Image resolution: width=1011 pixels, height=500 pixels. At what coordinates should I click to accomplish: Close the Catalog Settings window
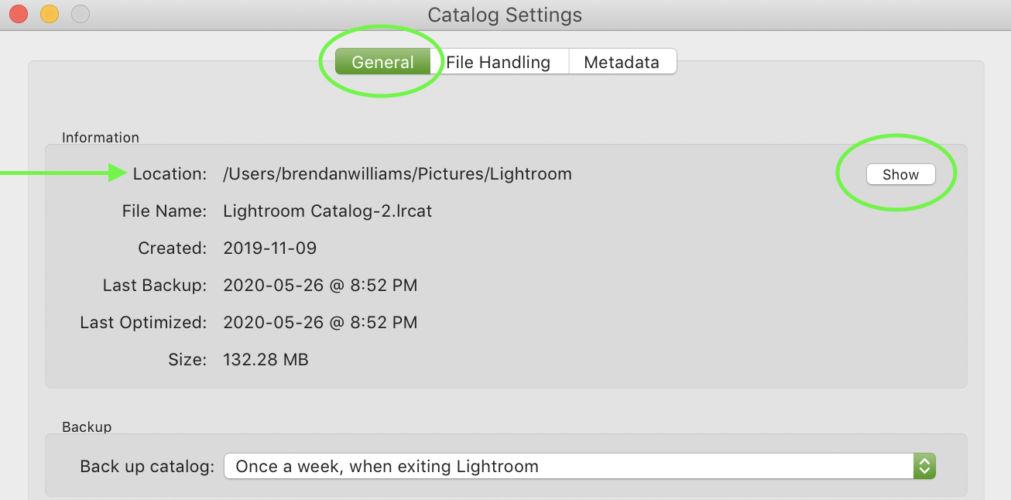[20, 15]
